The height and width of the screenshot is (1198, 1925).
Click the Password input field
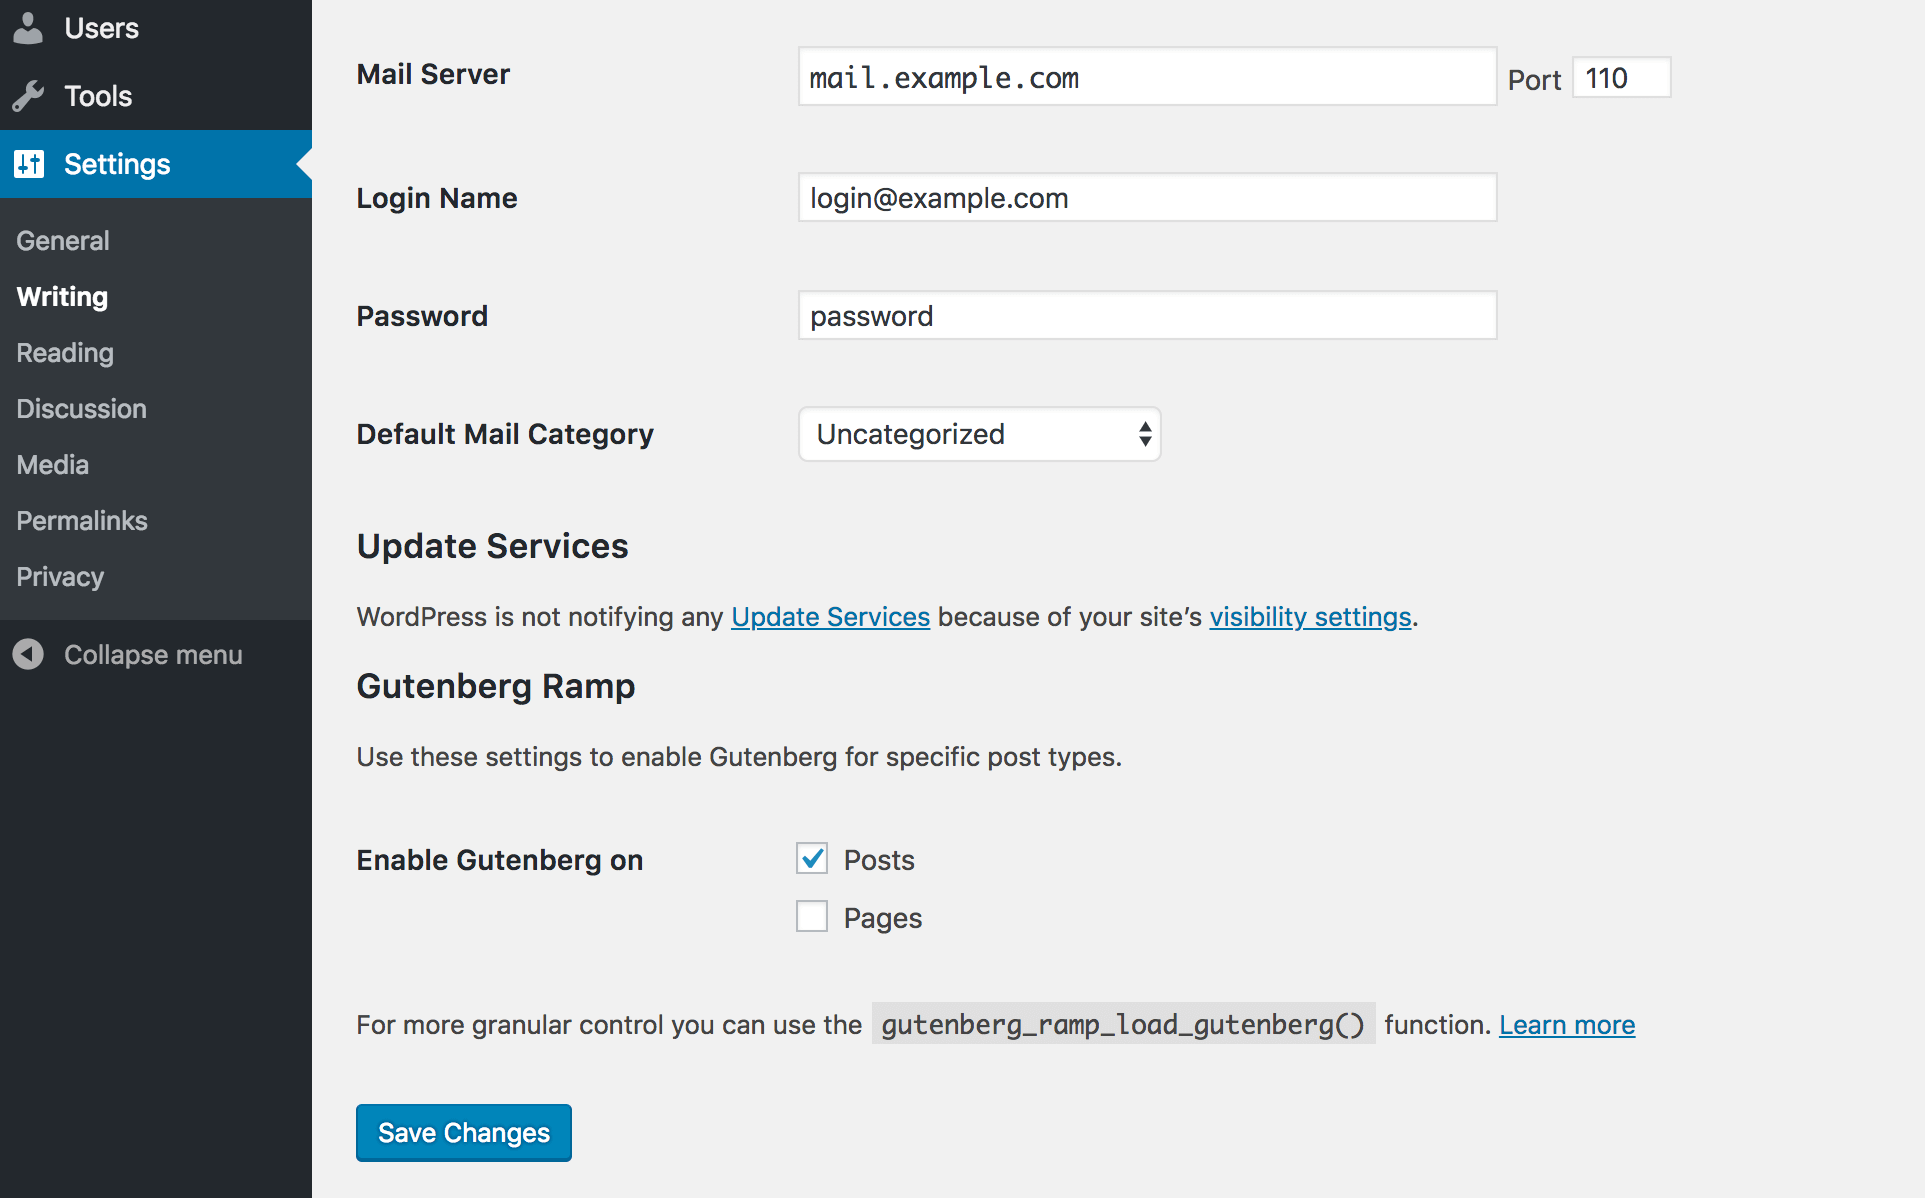pos(1146,315)
